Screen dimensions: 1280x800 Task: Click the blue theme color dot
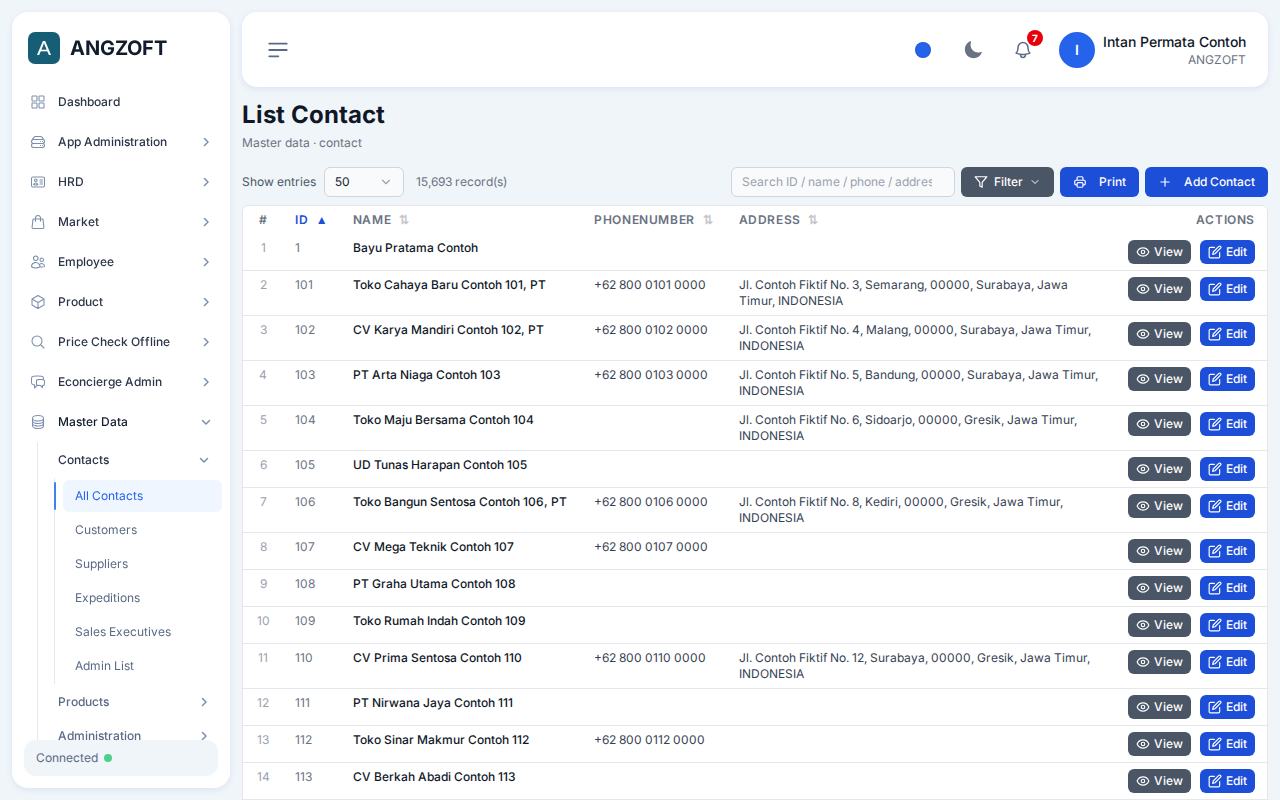pyautogui.click(x=923, y=50)
